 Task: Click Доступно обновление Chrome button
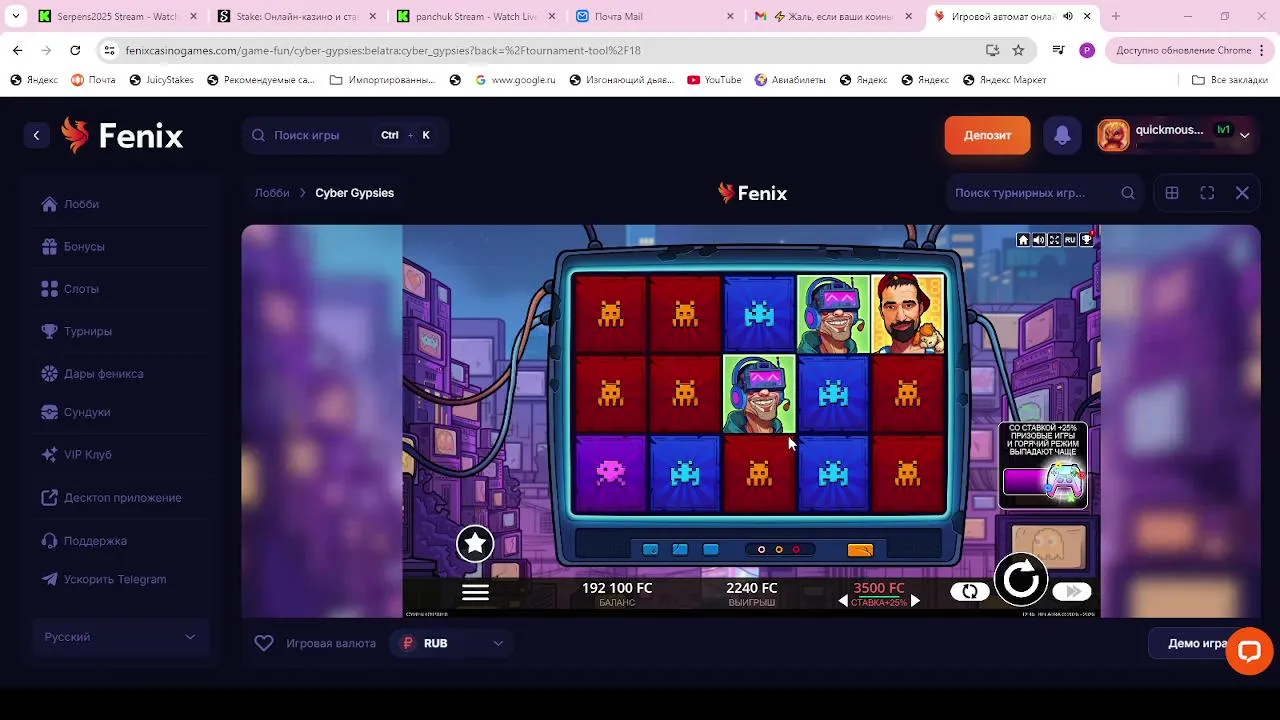click(1189, 50)
